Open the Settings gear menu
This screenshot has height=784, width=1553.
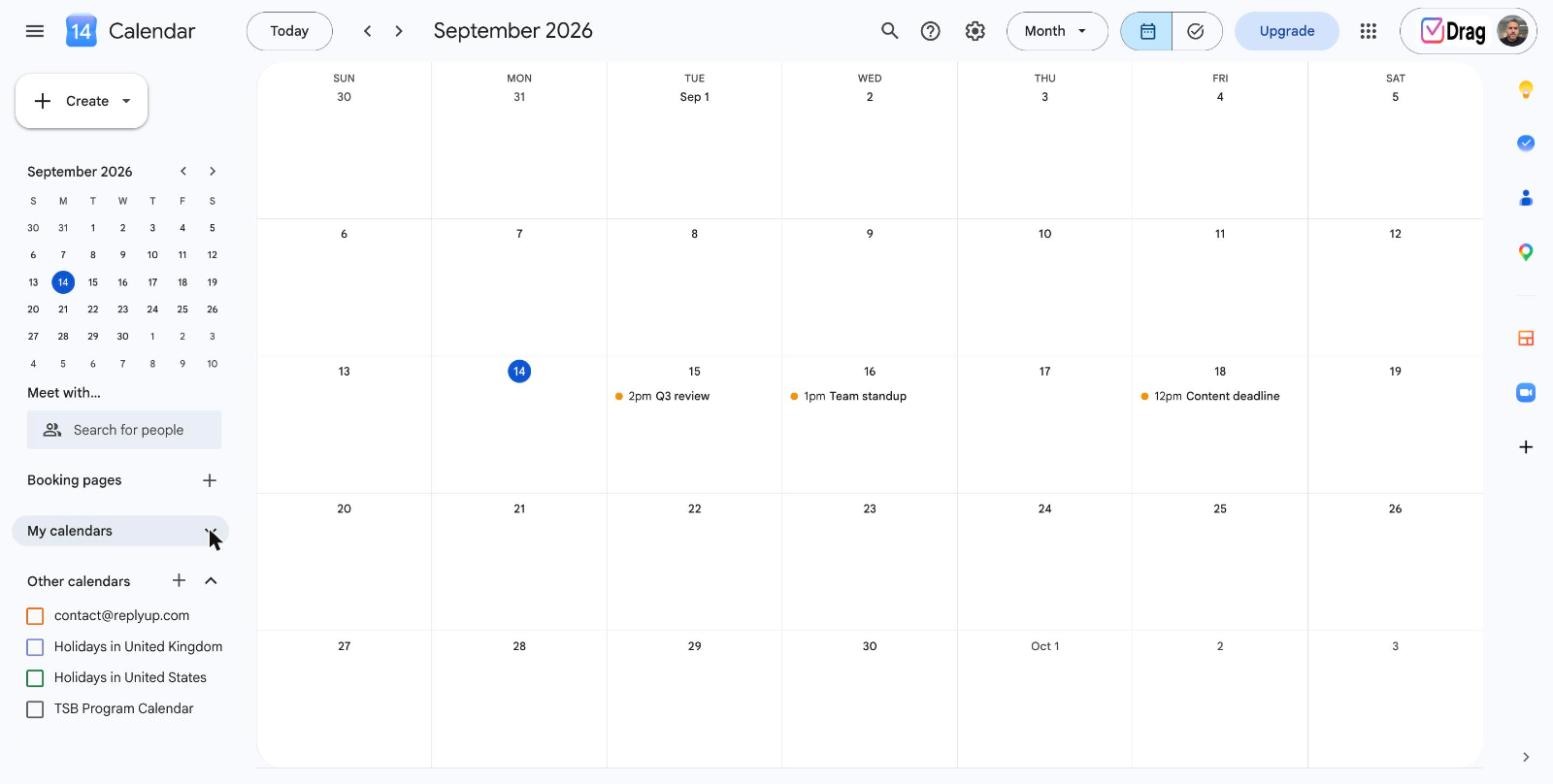tap(975, 31)
